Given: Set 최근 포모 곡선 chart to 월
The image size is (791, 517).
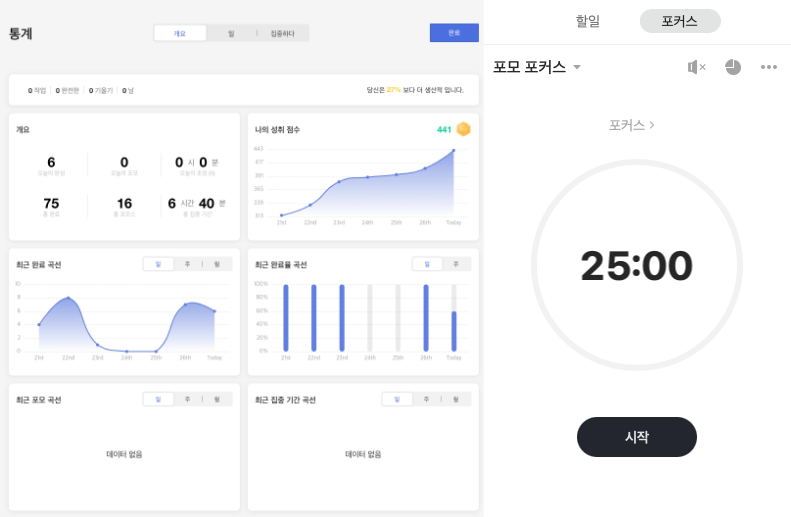Looking at the screenshot, I should 217,399.
